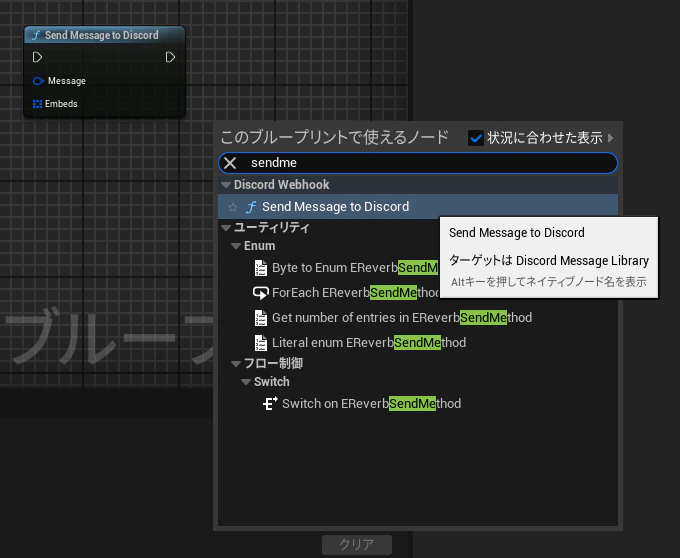The image size is (680, 558).
Task: Select the Send Message to Discord node header
Action: point(105,35)
